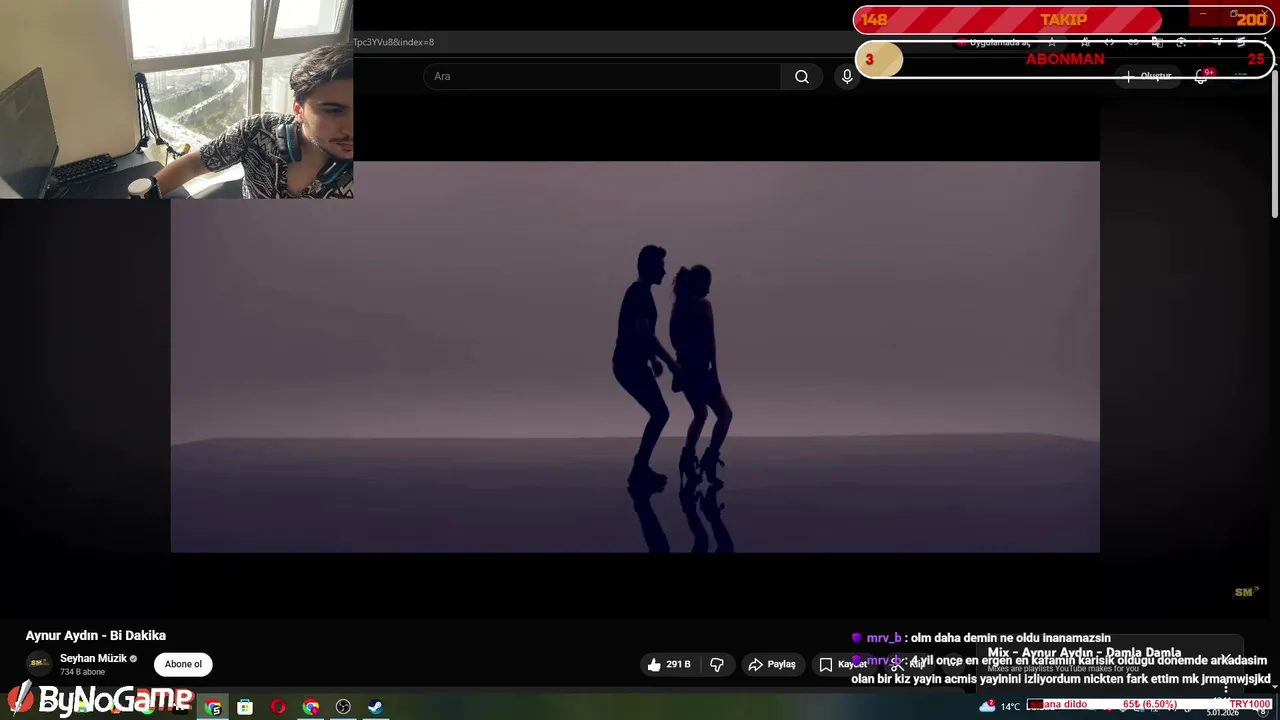Bookmark page with address bar star
This screenshot has width=1280, height=720.
click(1051, 43)
